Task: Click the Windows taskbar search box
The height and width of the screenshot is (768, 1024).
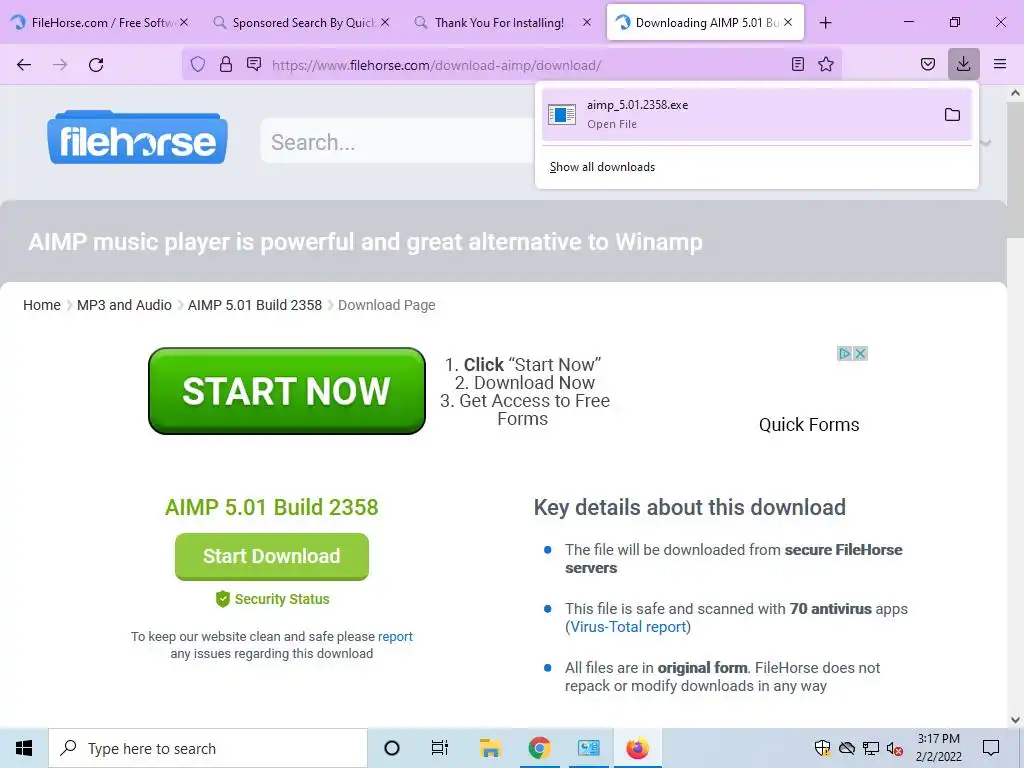Action: [208, 748]
